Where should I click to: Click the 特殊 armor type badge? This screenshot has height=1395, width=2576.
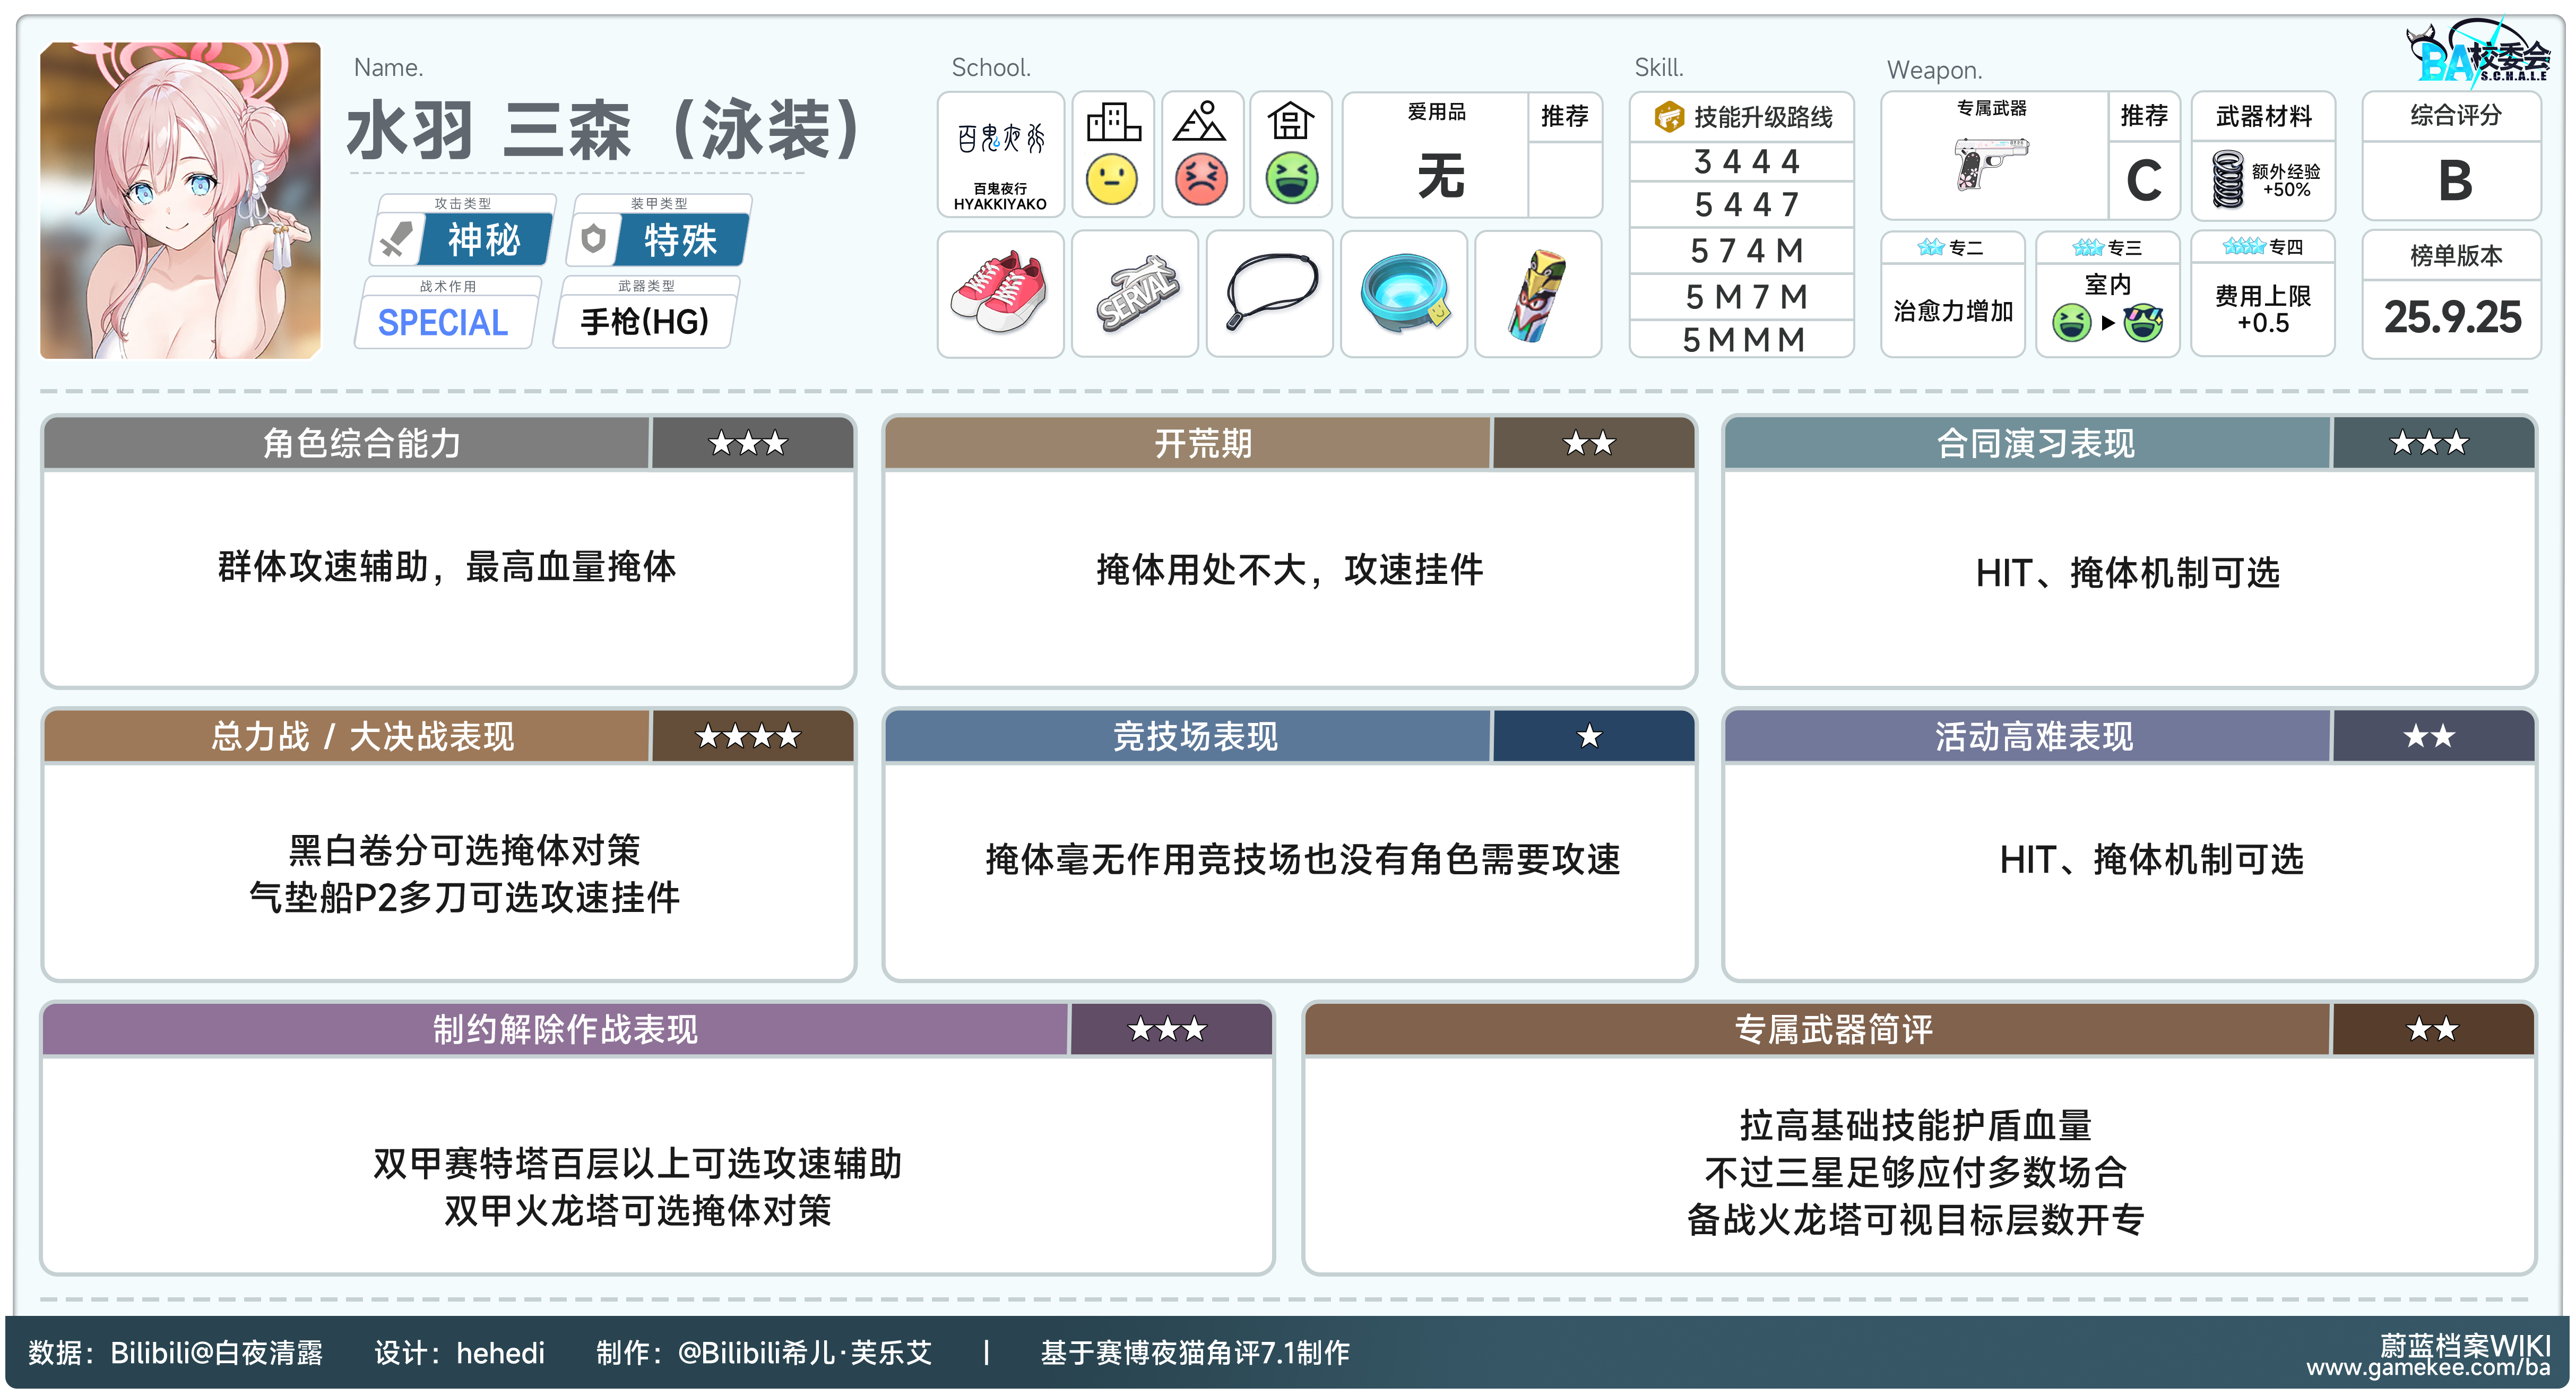(679, 240)
